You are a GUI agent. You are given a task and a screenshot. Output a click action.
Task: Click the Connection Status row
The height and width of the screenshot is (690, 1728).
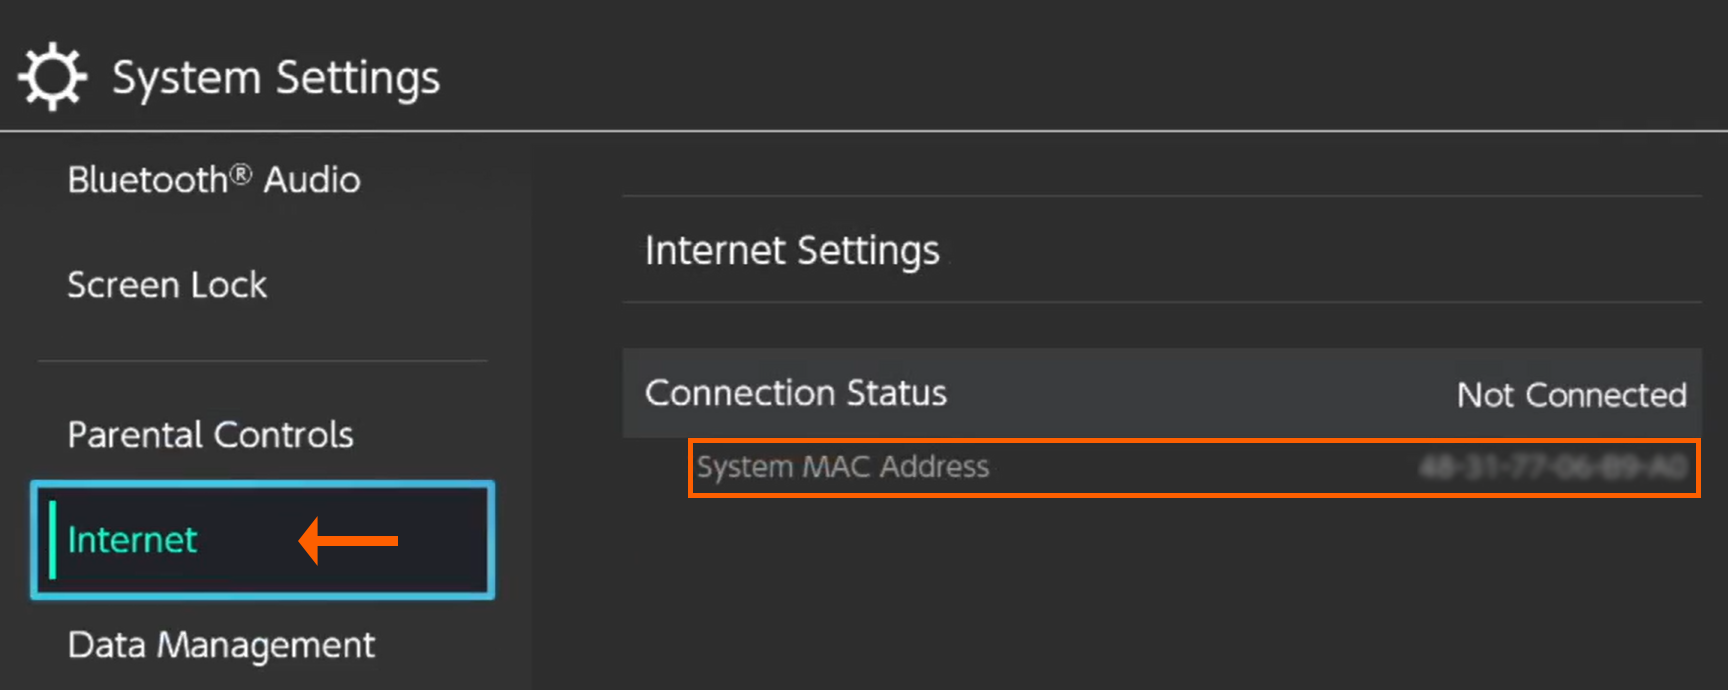pos(1160,393)
